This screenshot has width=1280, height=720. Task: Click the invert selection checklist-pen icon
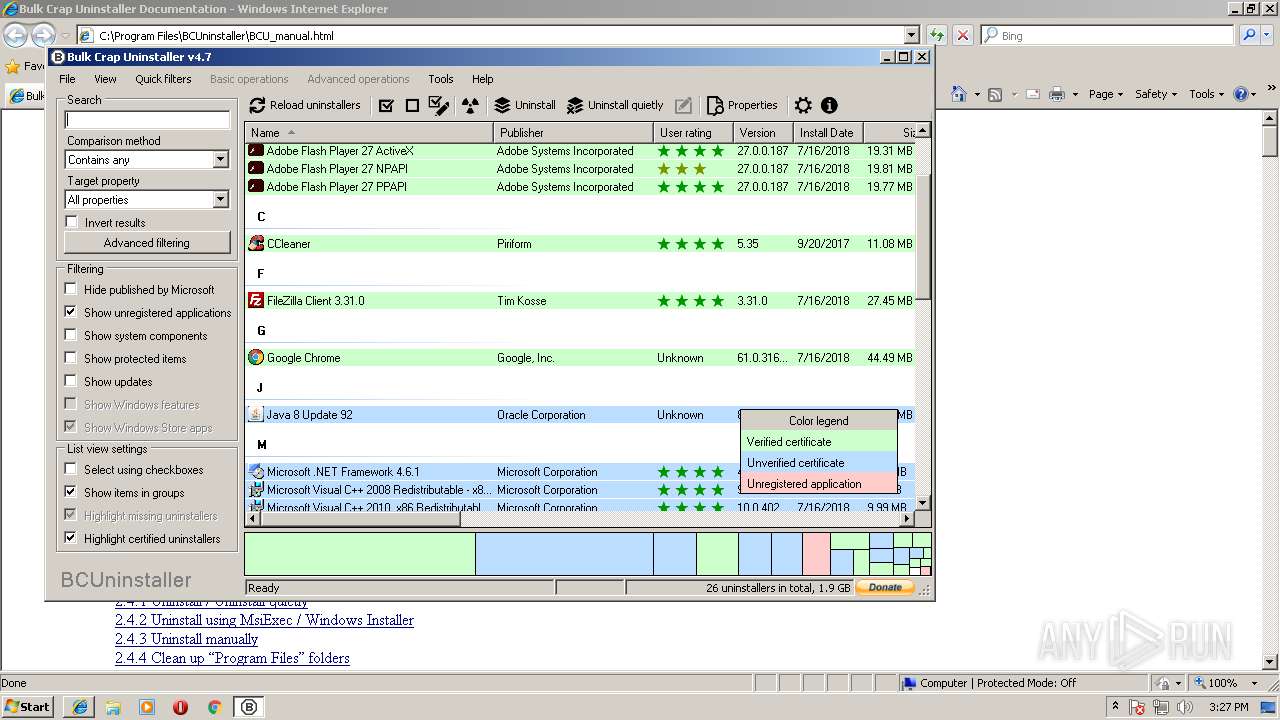click(438, 104)
